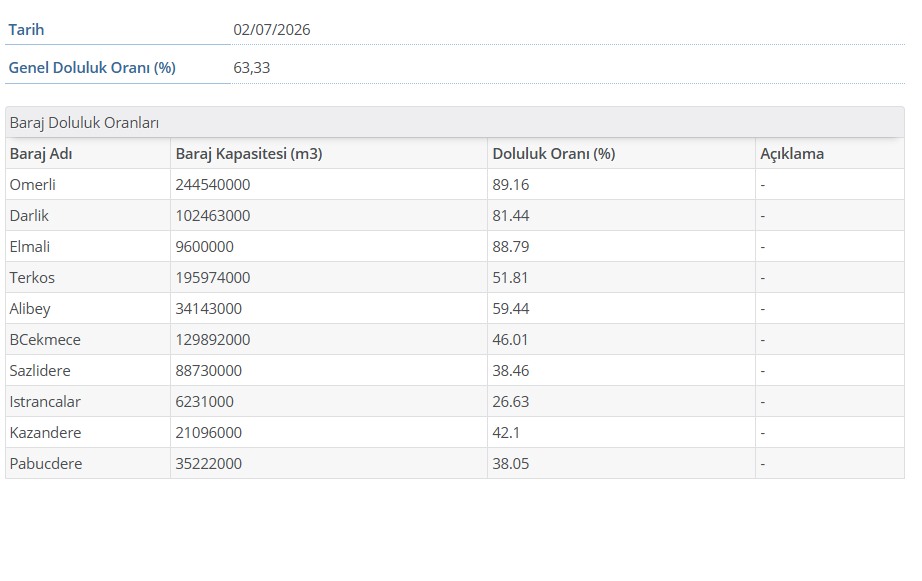This screenshot has height=581, width=922.
Task: Click capacity value 34143000
Action: click(x=209, y=309)
